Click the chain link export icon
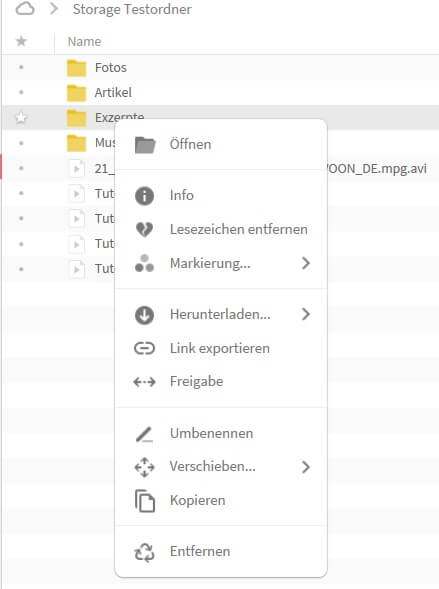Screen dimensions: 439x589 point(145,348)
